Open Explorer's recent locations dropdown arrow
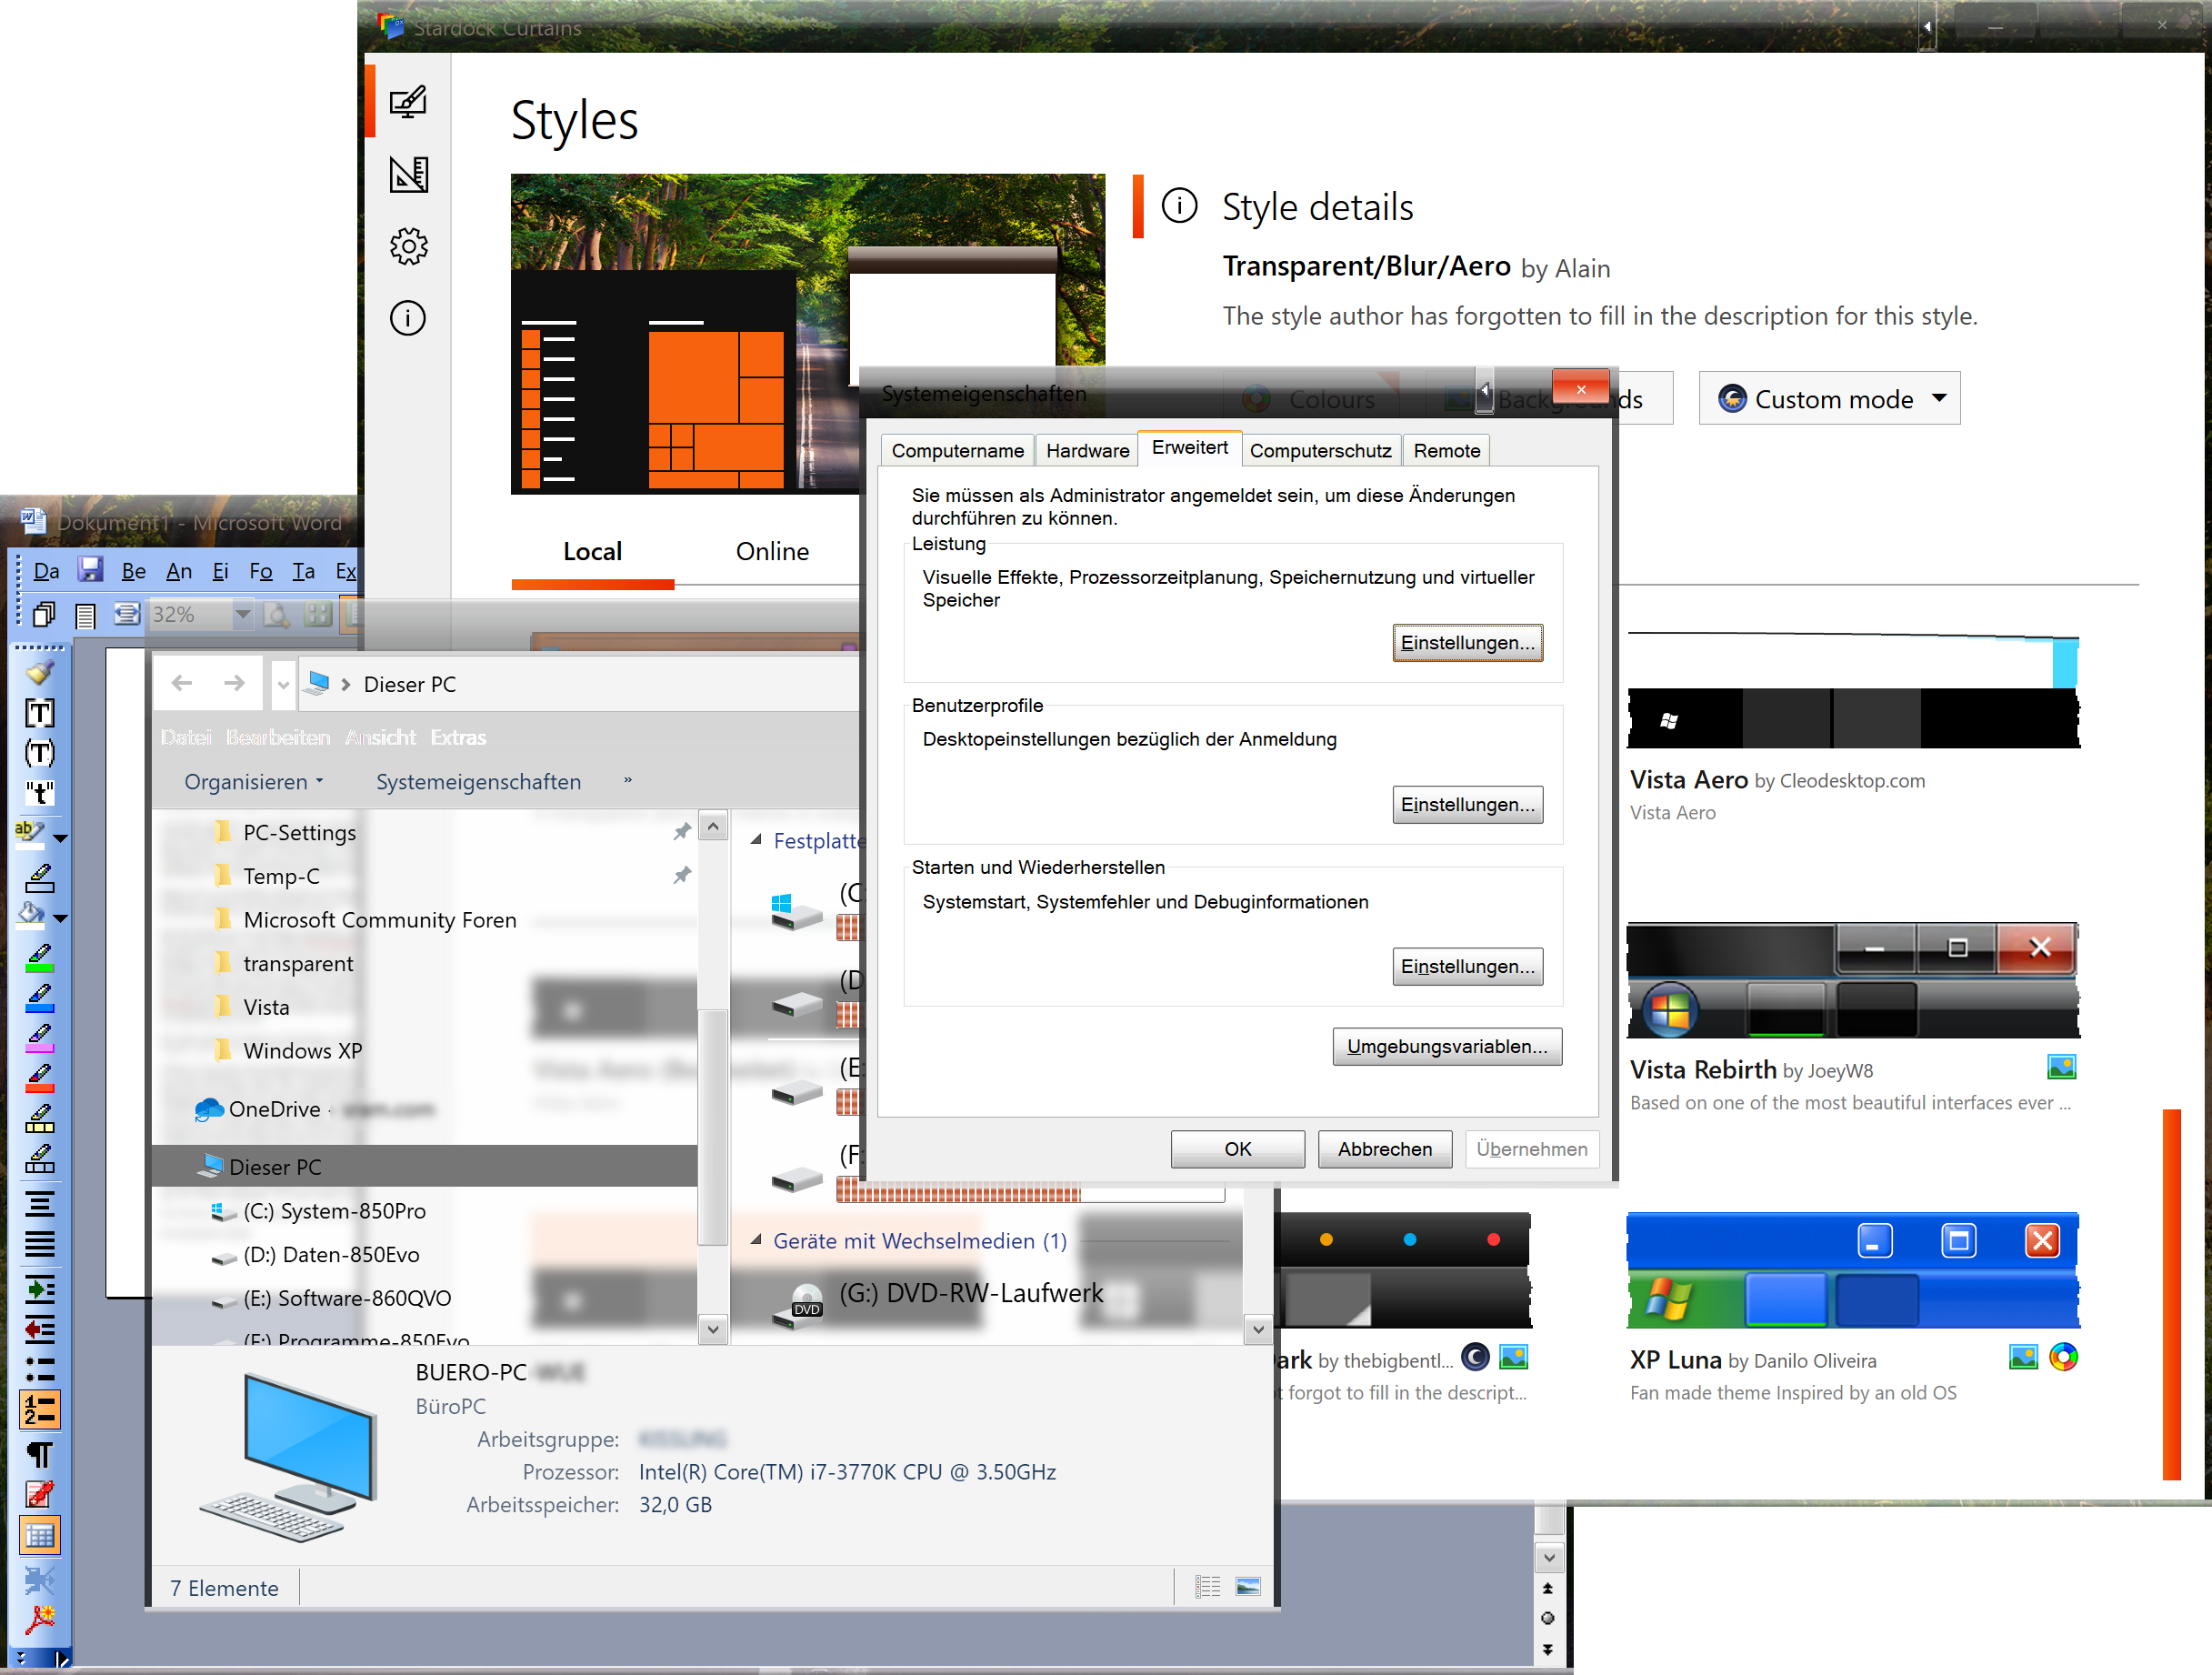 pos(283,685)
